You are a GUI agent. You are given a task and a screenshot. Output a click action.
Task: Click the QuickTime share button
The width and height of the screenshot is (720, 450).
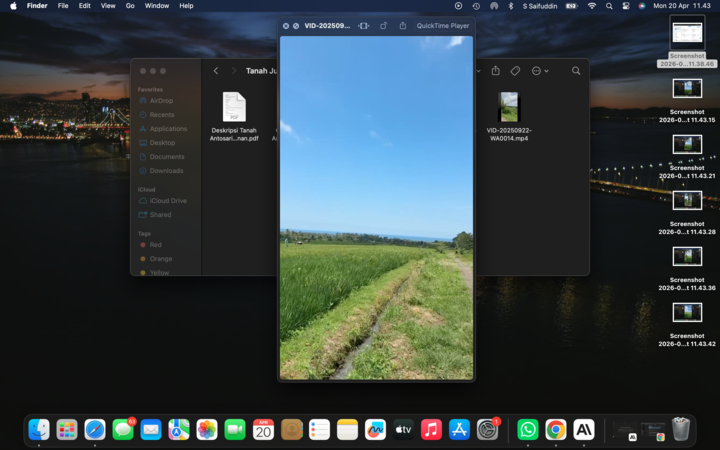tap(402, 26)
